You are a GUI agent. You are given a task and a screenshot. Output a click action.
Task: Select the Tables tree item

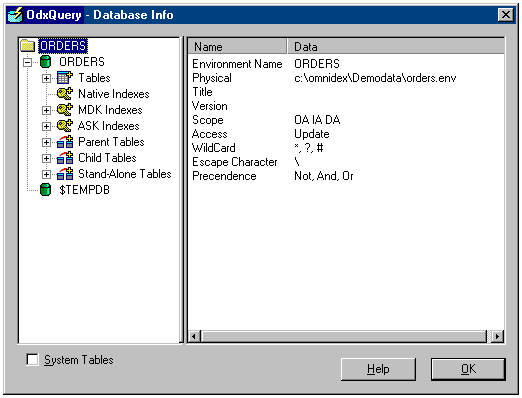(x=94, y=78)
